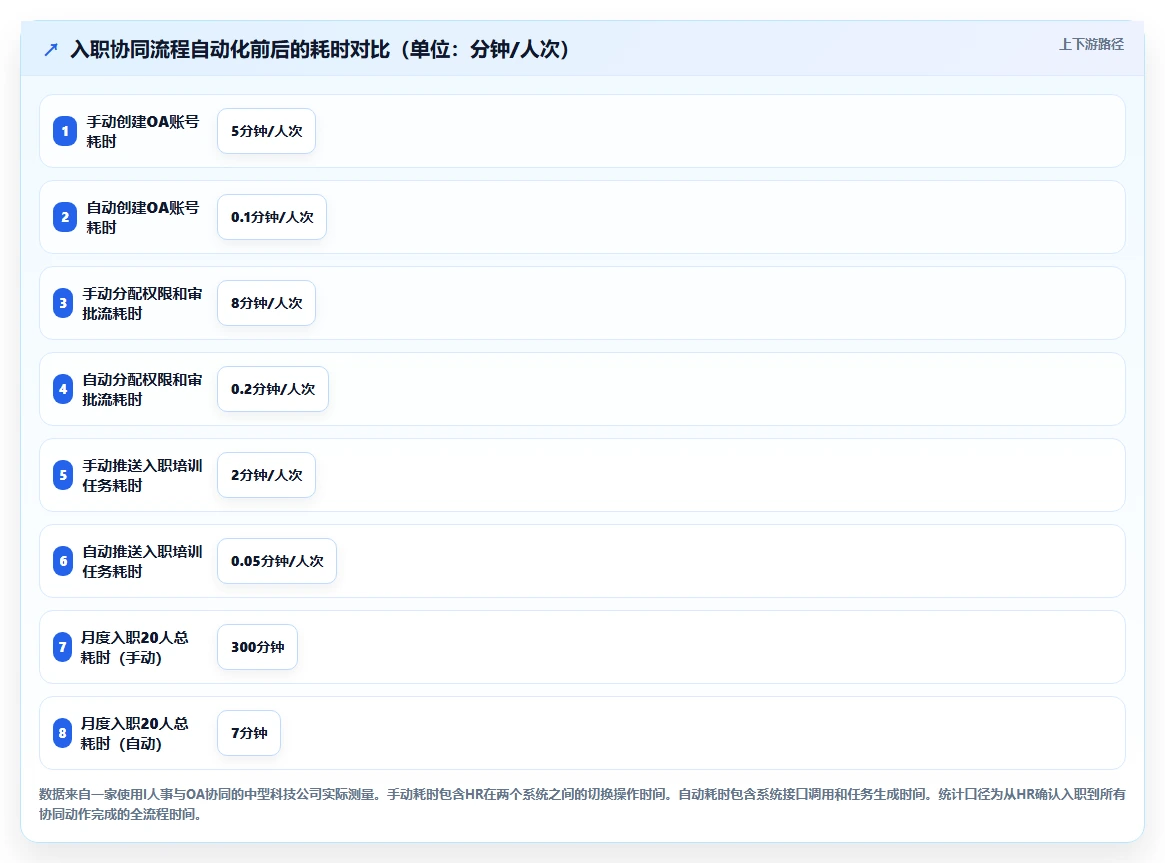Screen dimensions: 1165x863
Task: Click the 自动推送入职培训任务耗时 label
Action: click(142, 562)
